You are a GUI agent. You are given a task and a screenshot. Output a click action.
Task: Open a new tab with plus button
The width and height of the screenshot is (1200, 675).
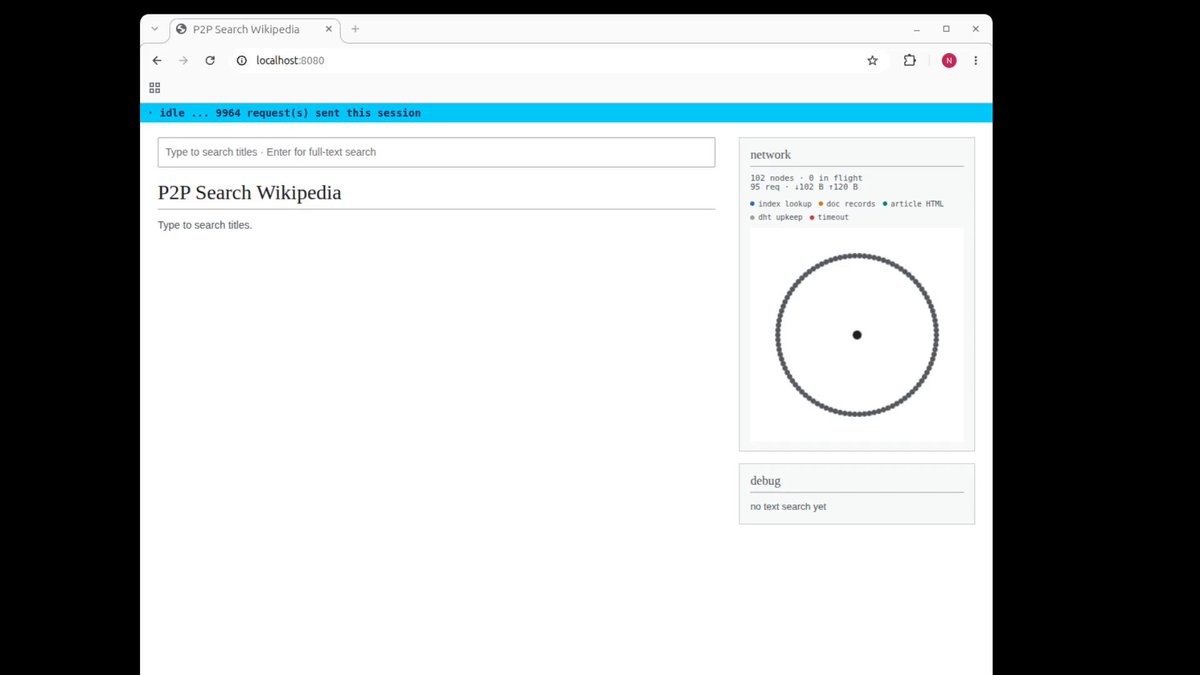pyautogui.click(x=355, y=29)
